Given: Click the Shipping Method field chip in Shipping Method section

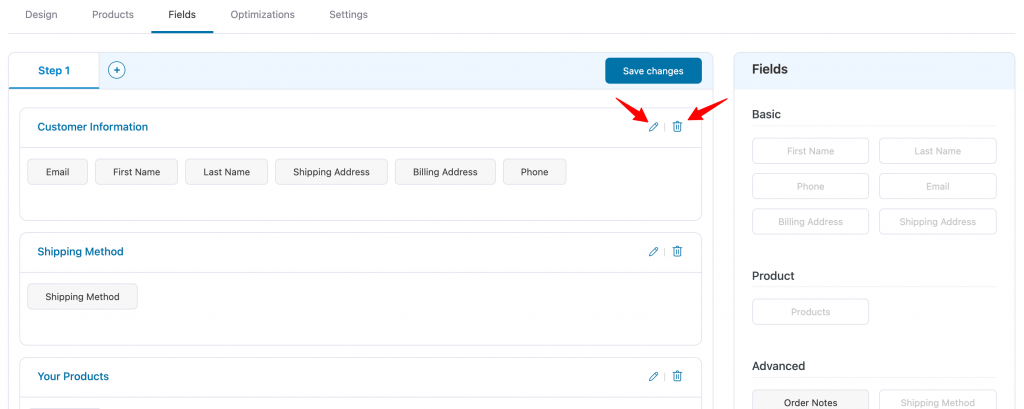Looking at the screenshot, I should click(x=82, y=297).
